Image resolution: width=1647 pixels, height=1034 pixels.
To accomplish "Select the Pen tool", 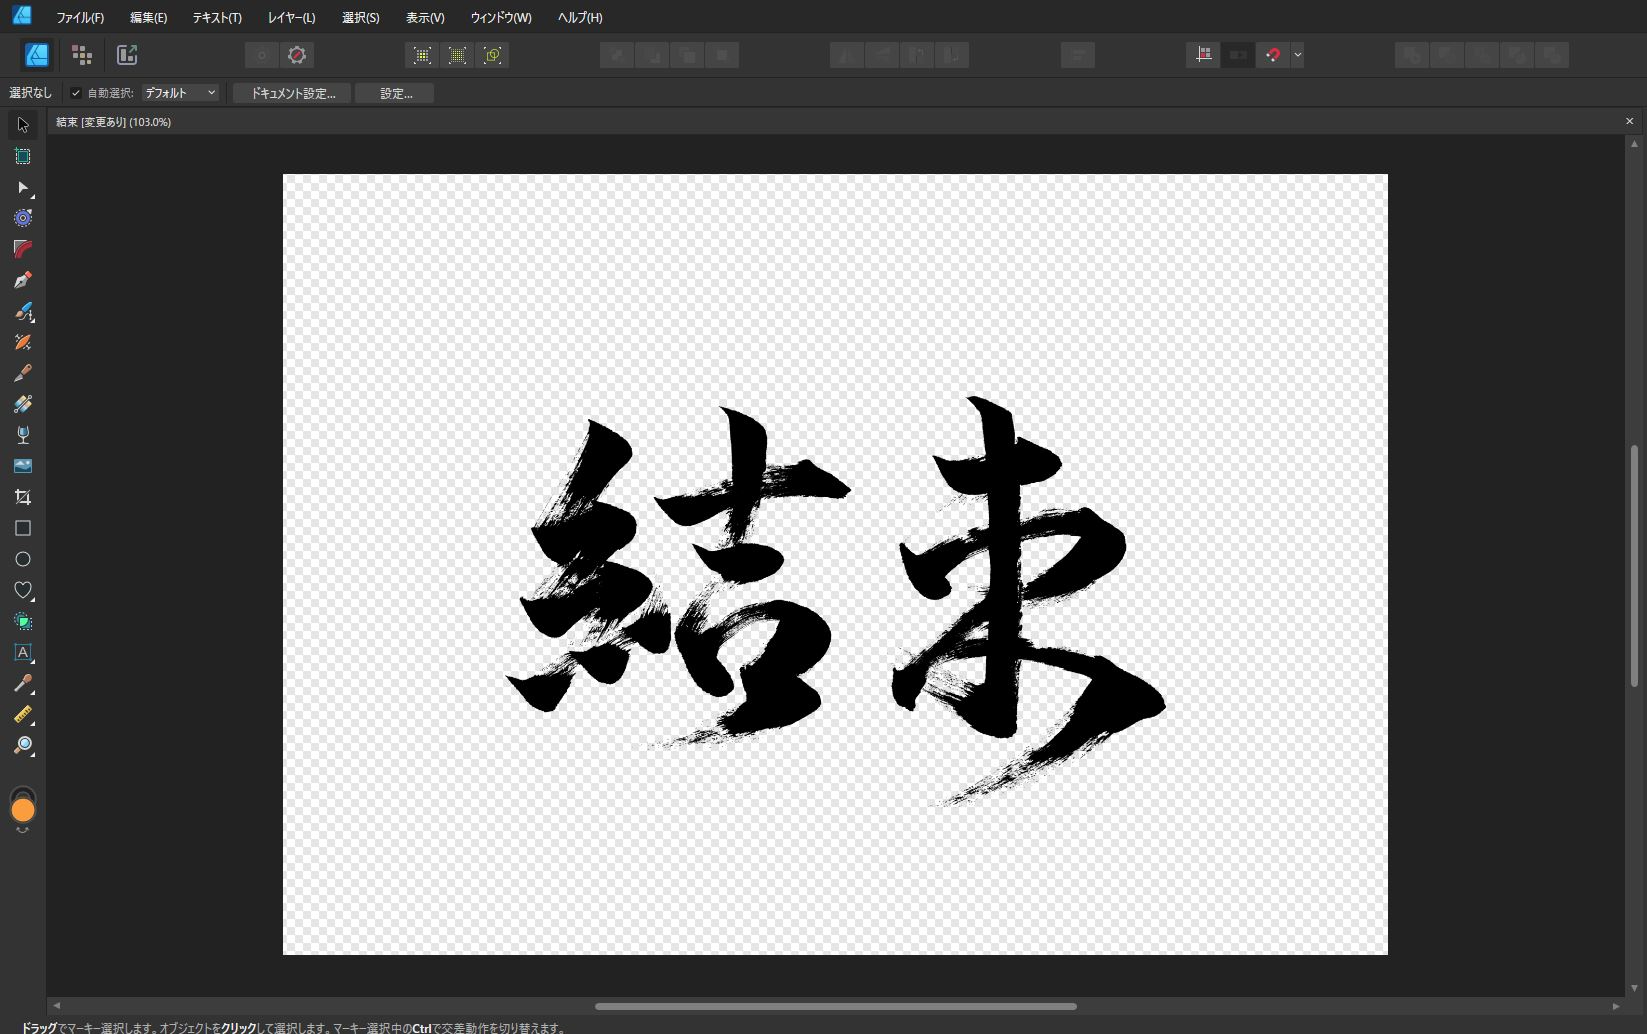I will coord(23,280).
